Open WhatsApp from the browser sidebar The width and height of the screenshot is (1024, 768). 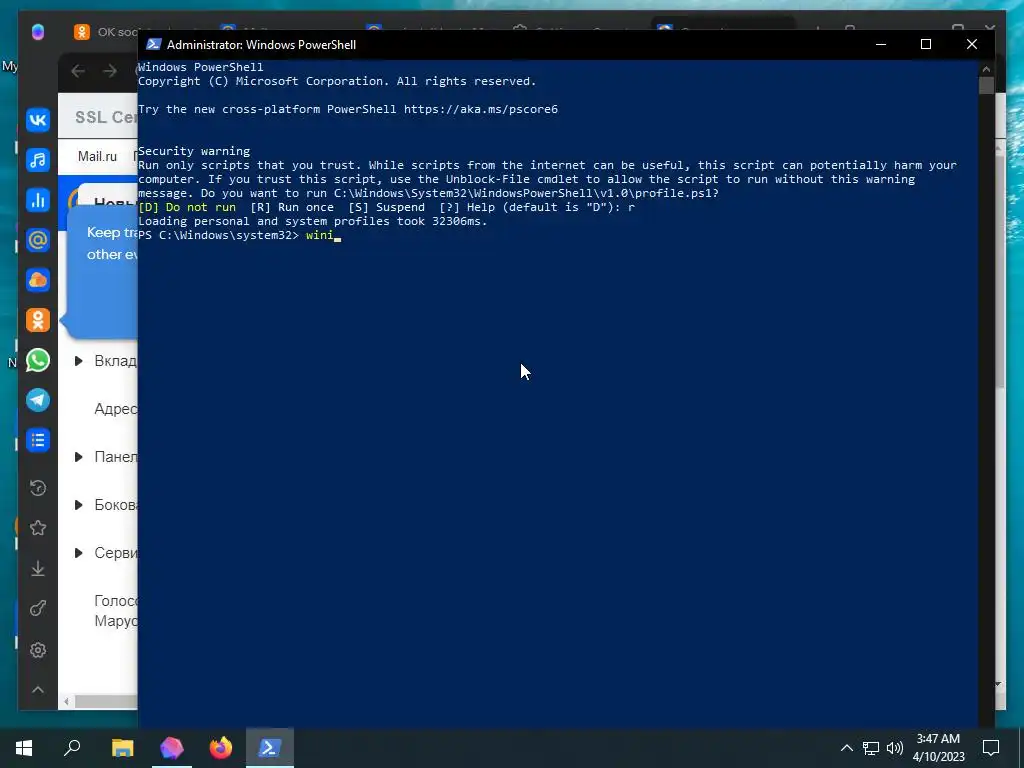tap(38, 360)
